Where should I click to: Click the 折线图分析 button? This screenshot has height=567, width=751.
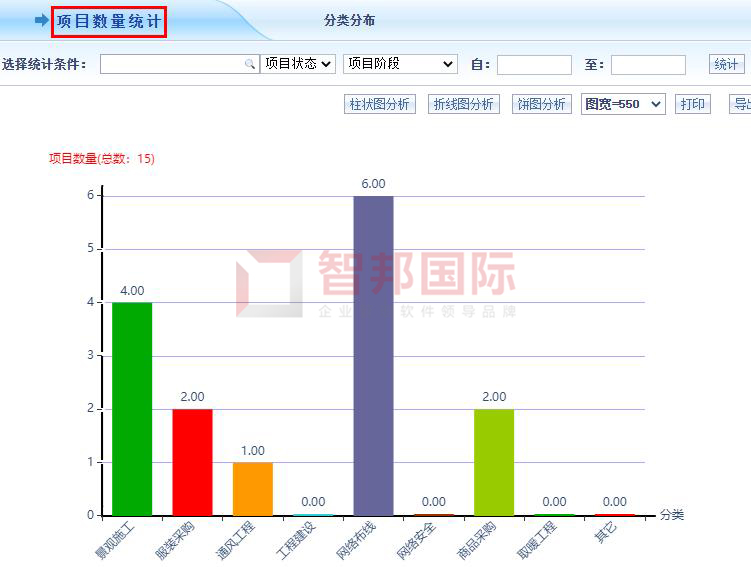pyautogui.click(x=464, y=104)
